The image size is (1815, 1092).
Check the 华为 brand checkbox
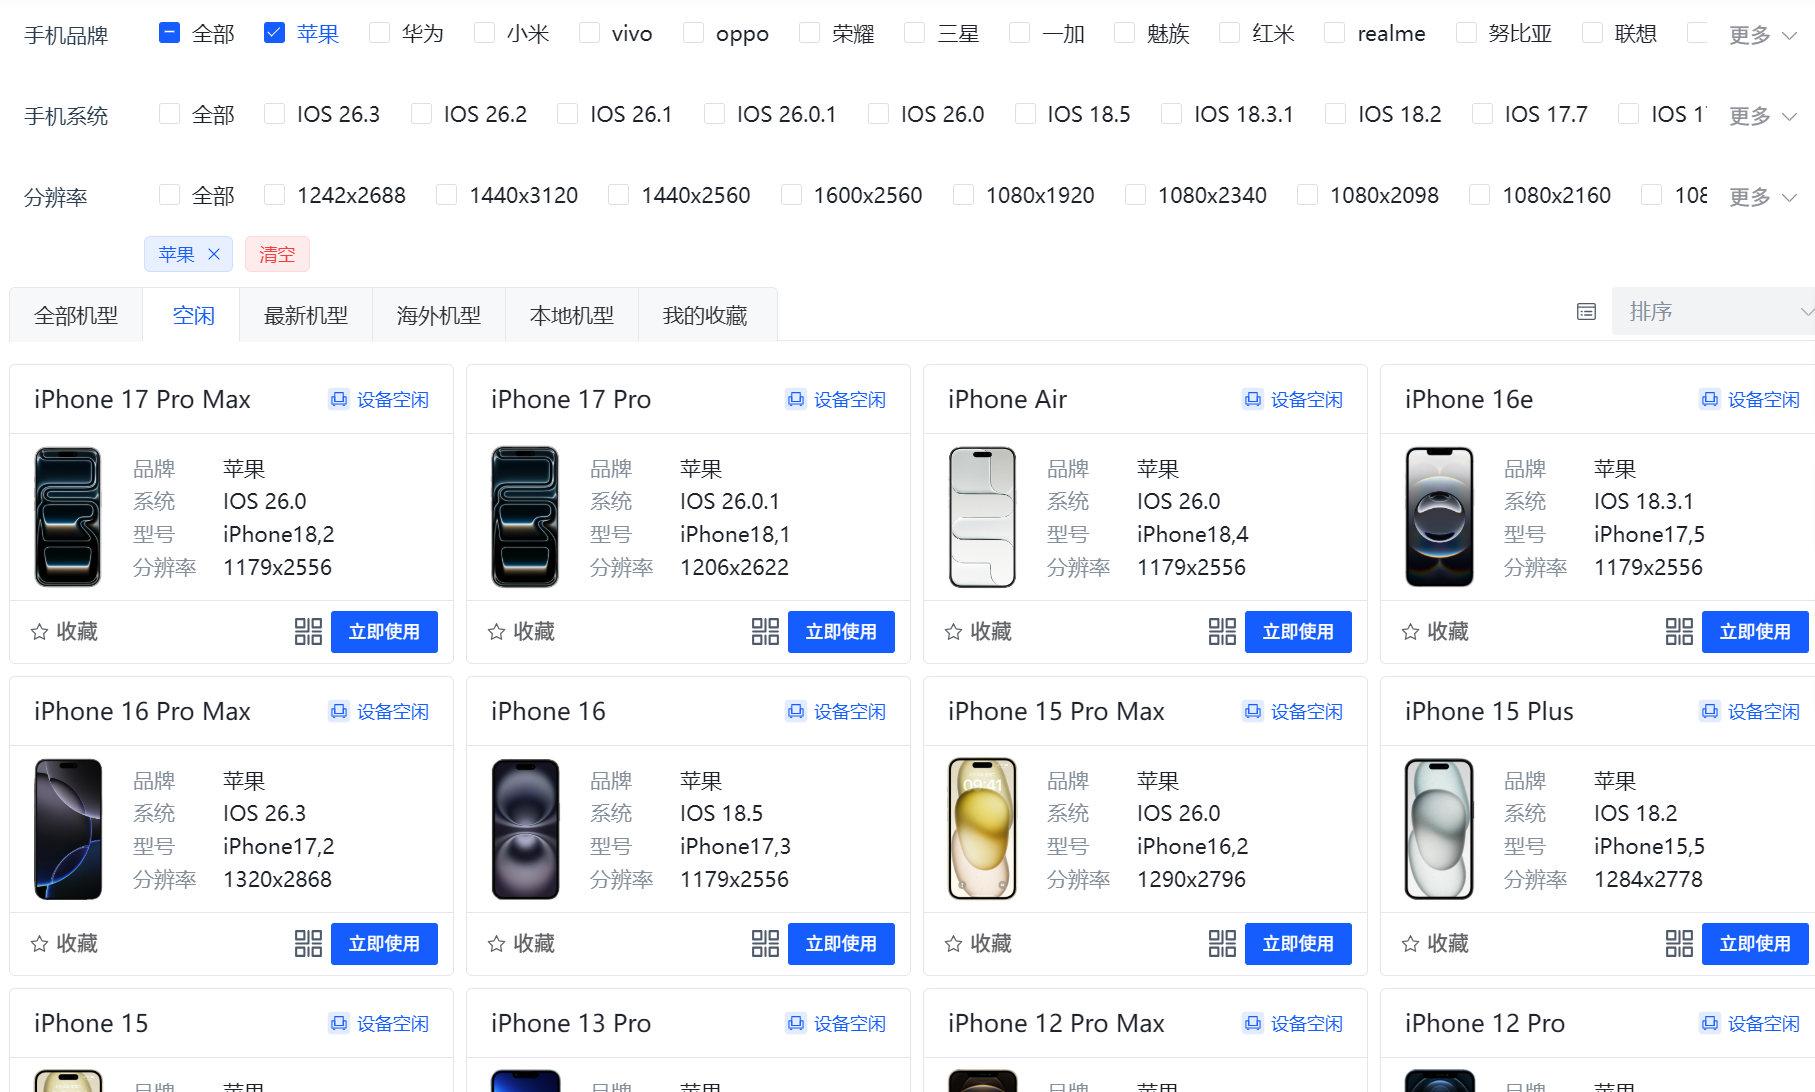(x=379, y=33)
